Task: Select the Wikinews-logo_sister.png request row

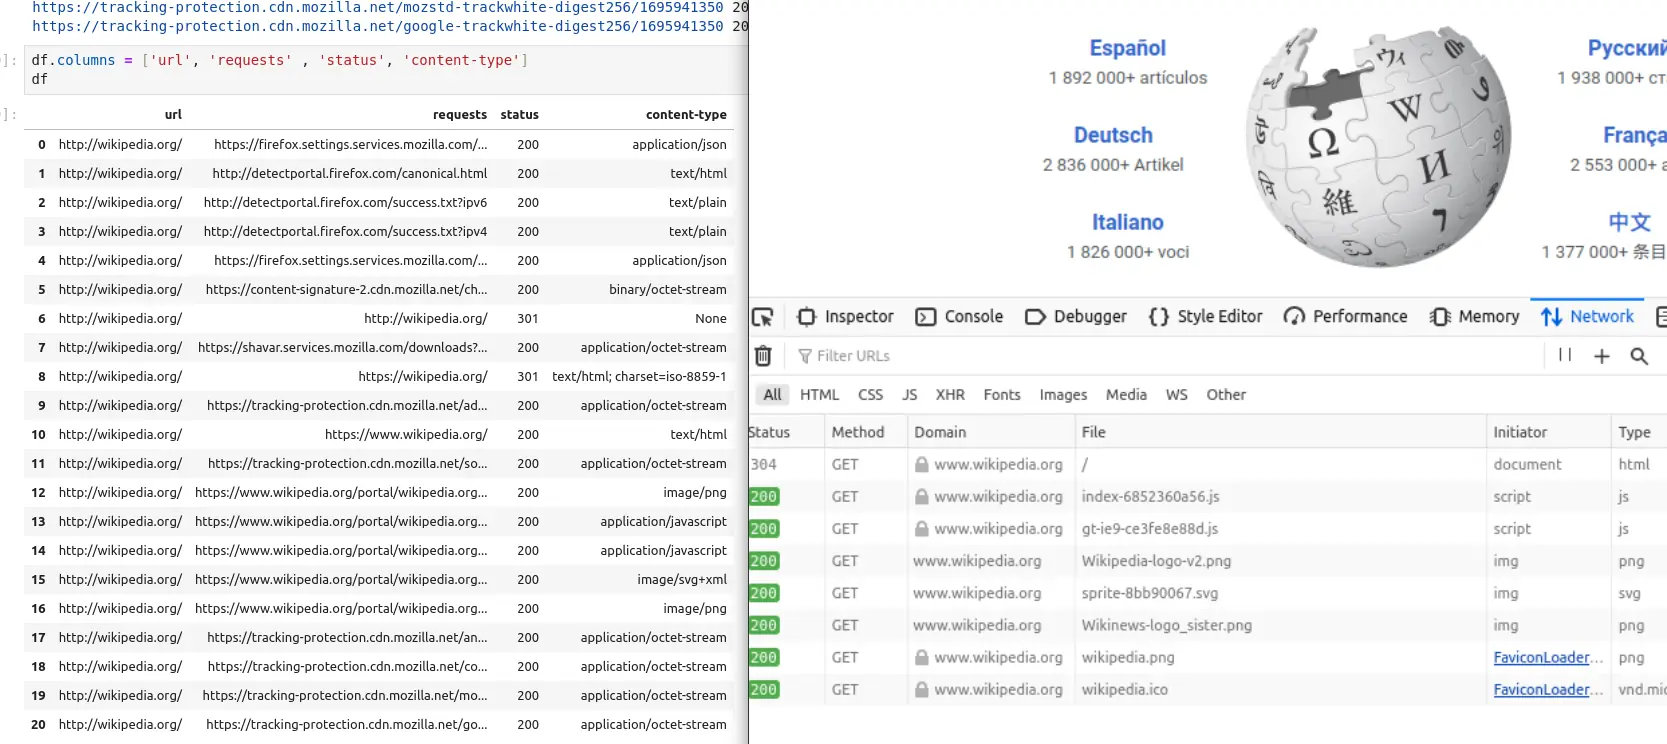Action: 1208,626
